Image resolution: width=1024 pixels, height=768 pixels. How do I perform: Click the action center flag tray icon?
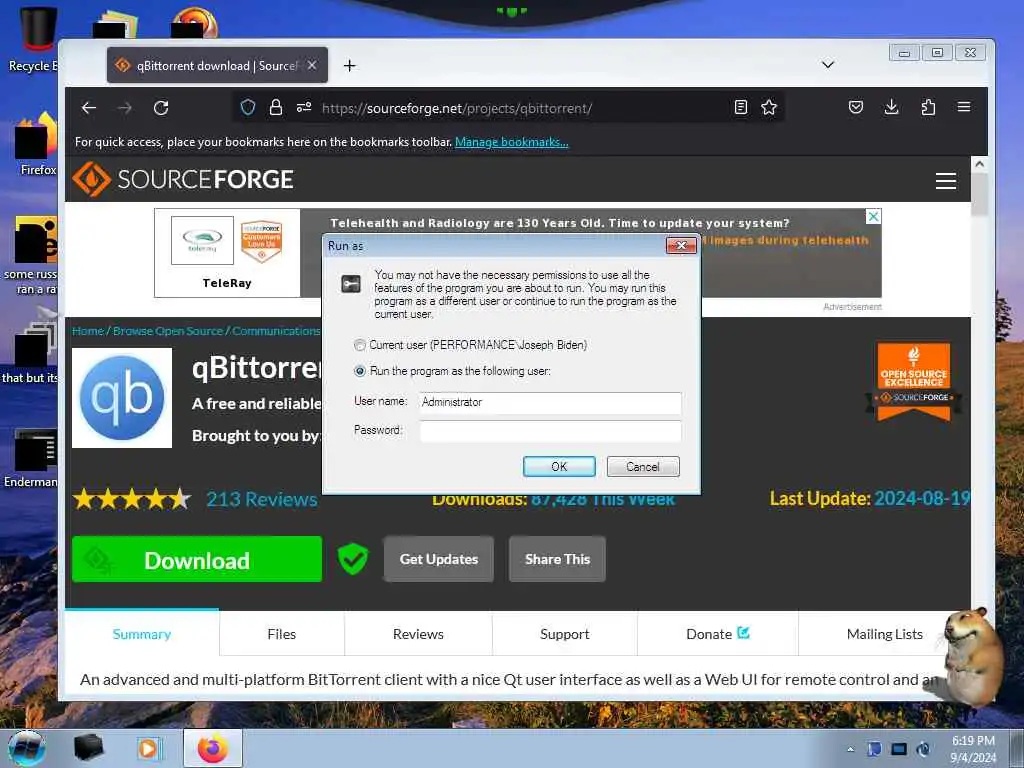coord(874,749)
